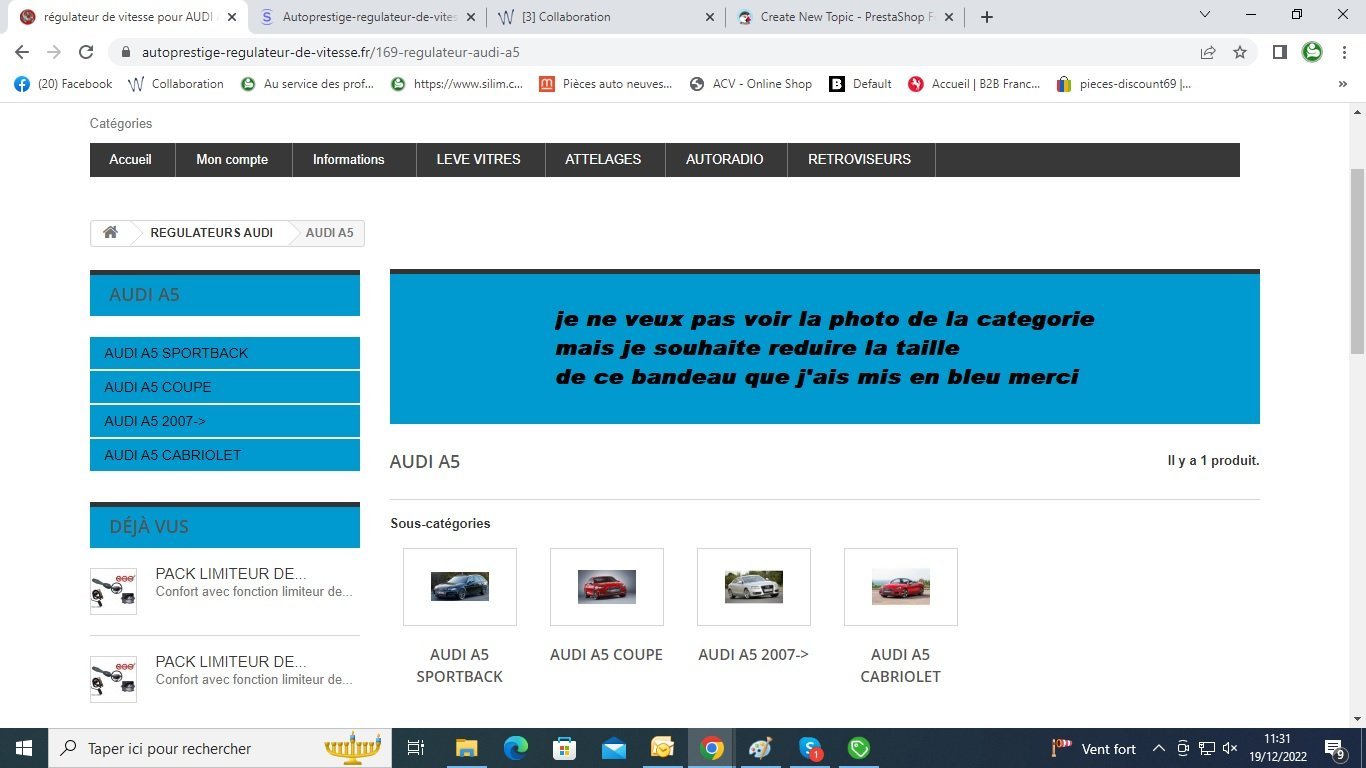This screenshot has width=1366, height=768.
Task: Open the tab search chevron
Action: coord(1205,15)
